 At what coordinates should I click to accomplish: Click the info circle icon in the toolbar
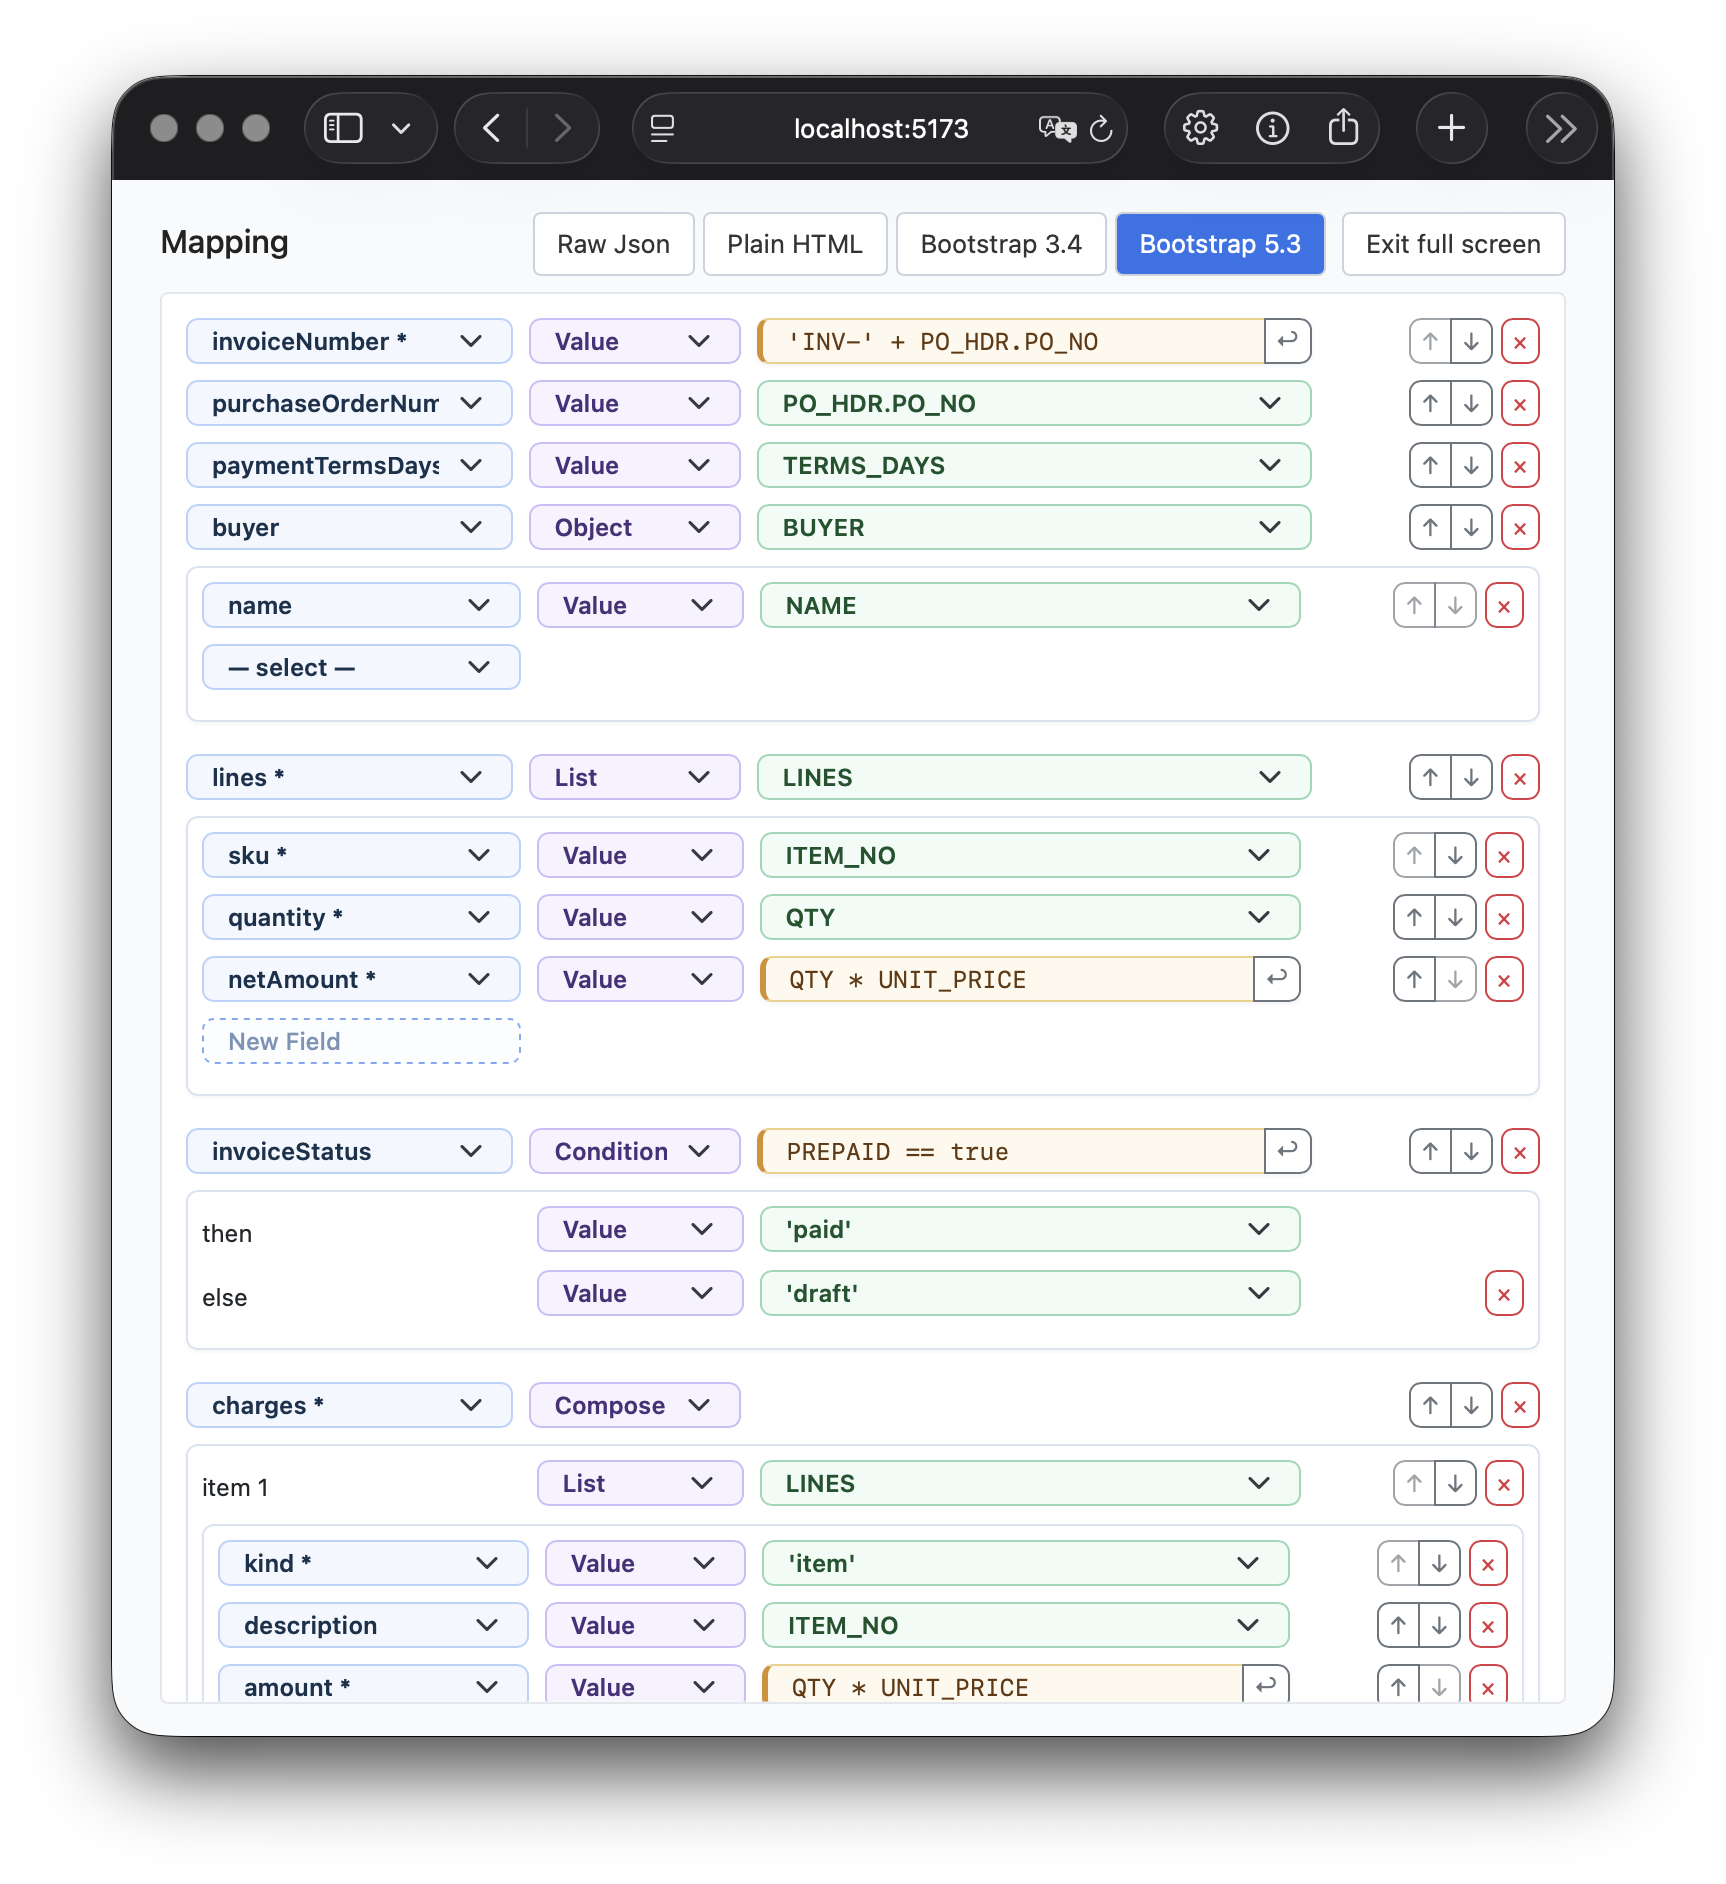coord(1272,128)
